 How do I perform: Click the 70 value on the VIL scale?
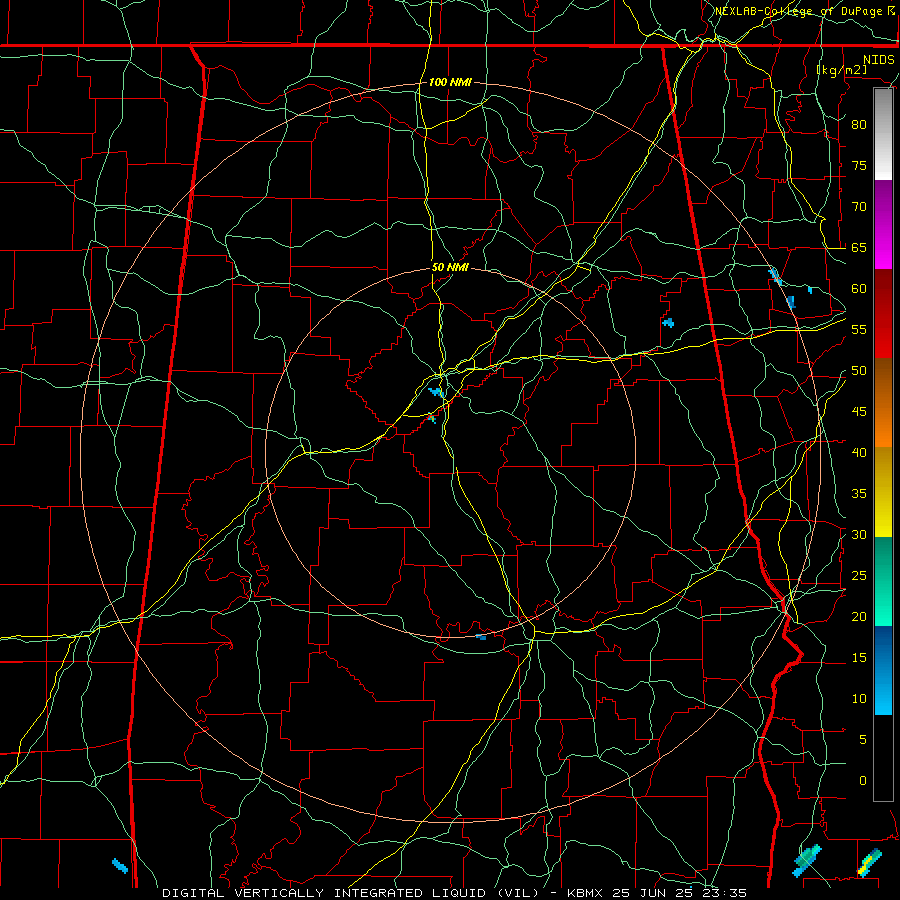859,207
